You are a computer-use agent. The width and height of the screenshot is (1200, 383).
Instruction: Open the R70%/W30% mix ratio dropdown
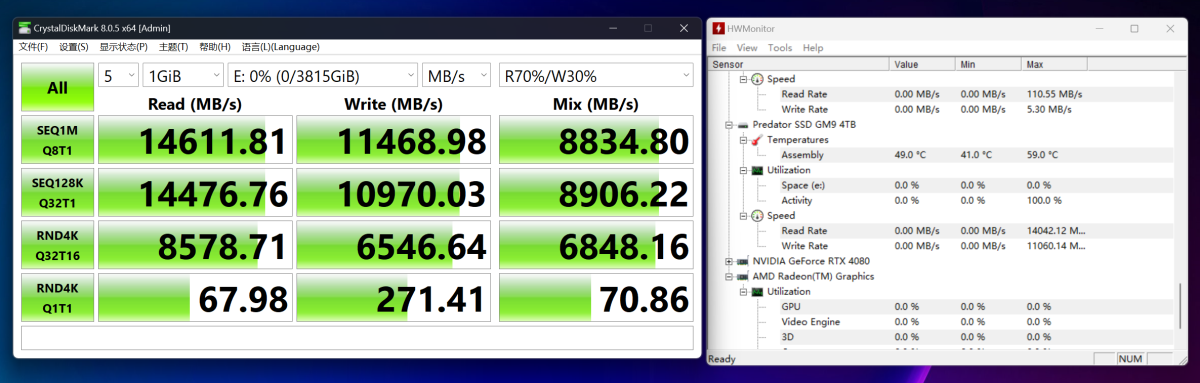596,76
